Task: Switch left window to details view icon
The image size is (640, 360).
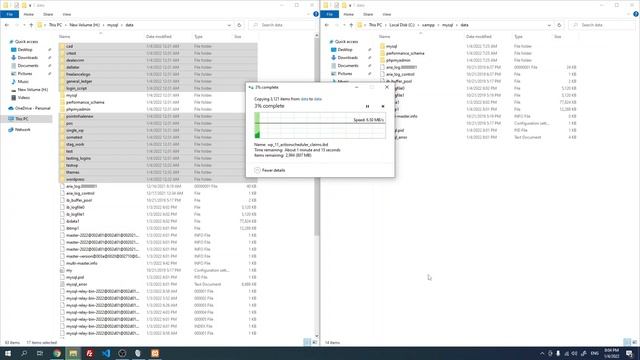Action: 307,342
